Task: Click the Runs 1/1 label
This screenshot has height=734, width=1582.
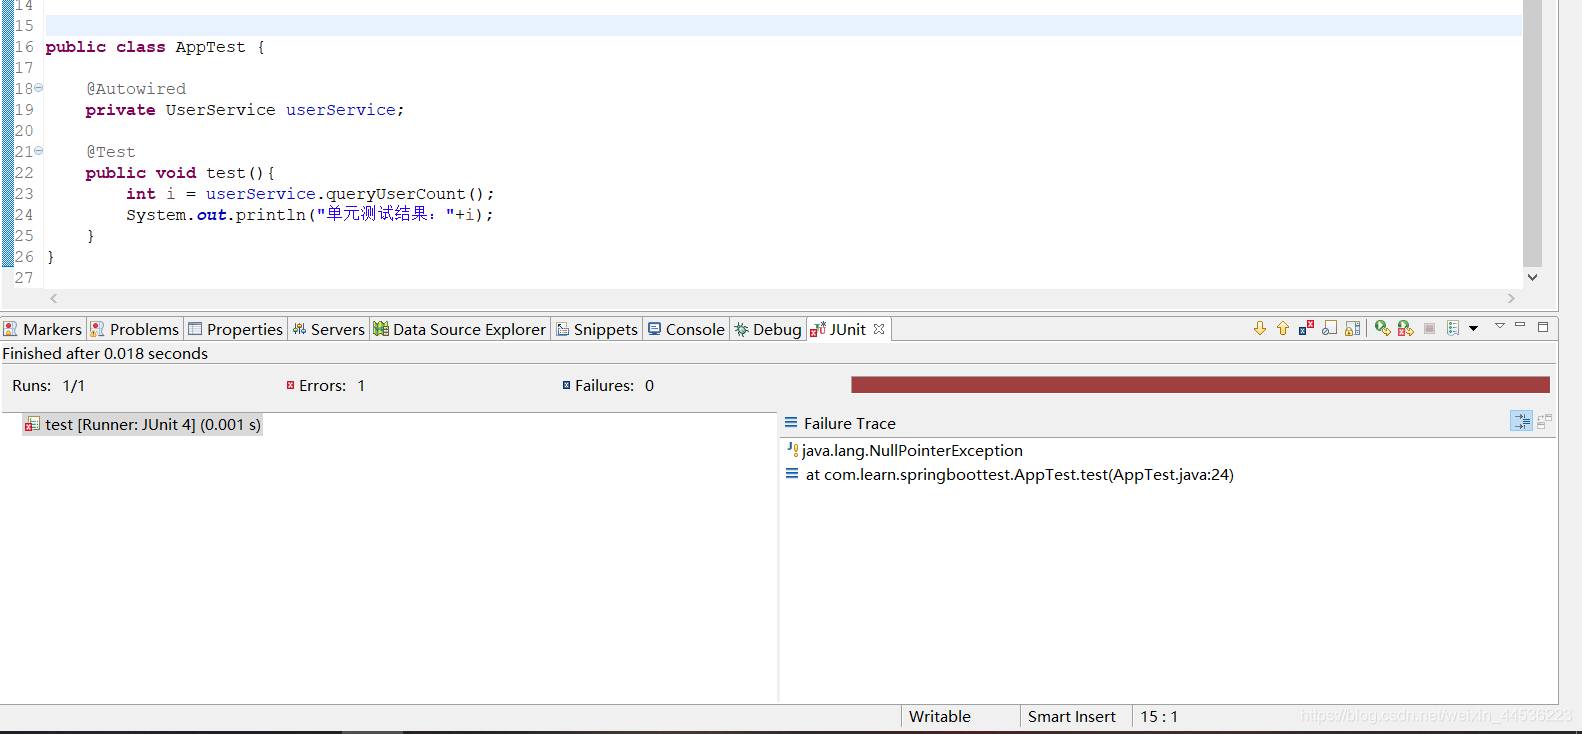Action: (49, 385)
